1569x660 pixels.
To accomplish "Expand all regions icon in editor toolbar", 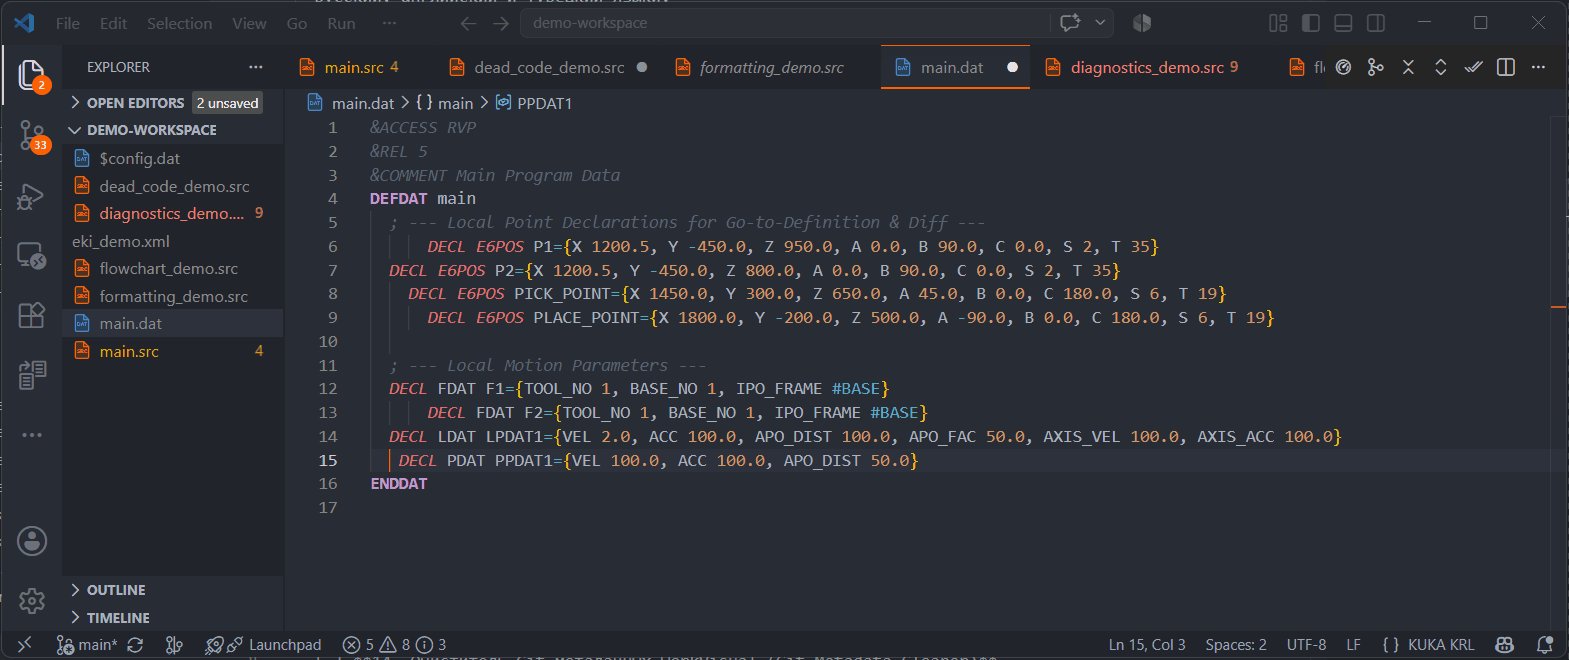I will pos(1441,67).
